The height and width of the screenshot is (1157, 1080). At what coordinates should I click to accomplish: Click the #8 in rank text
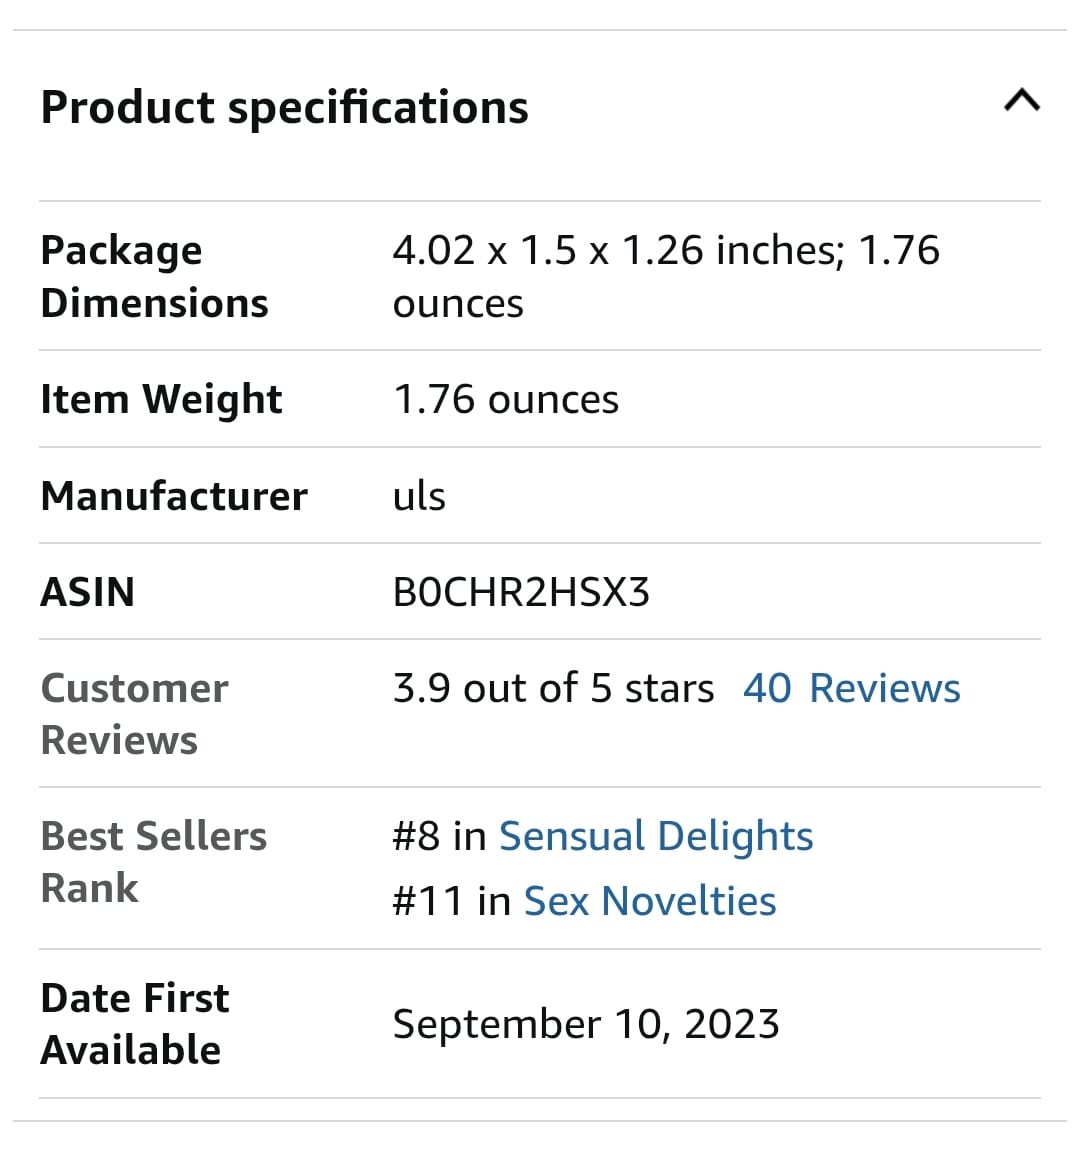(440, 837)
